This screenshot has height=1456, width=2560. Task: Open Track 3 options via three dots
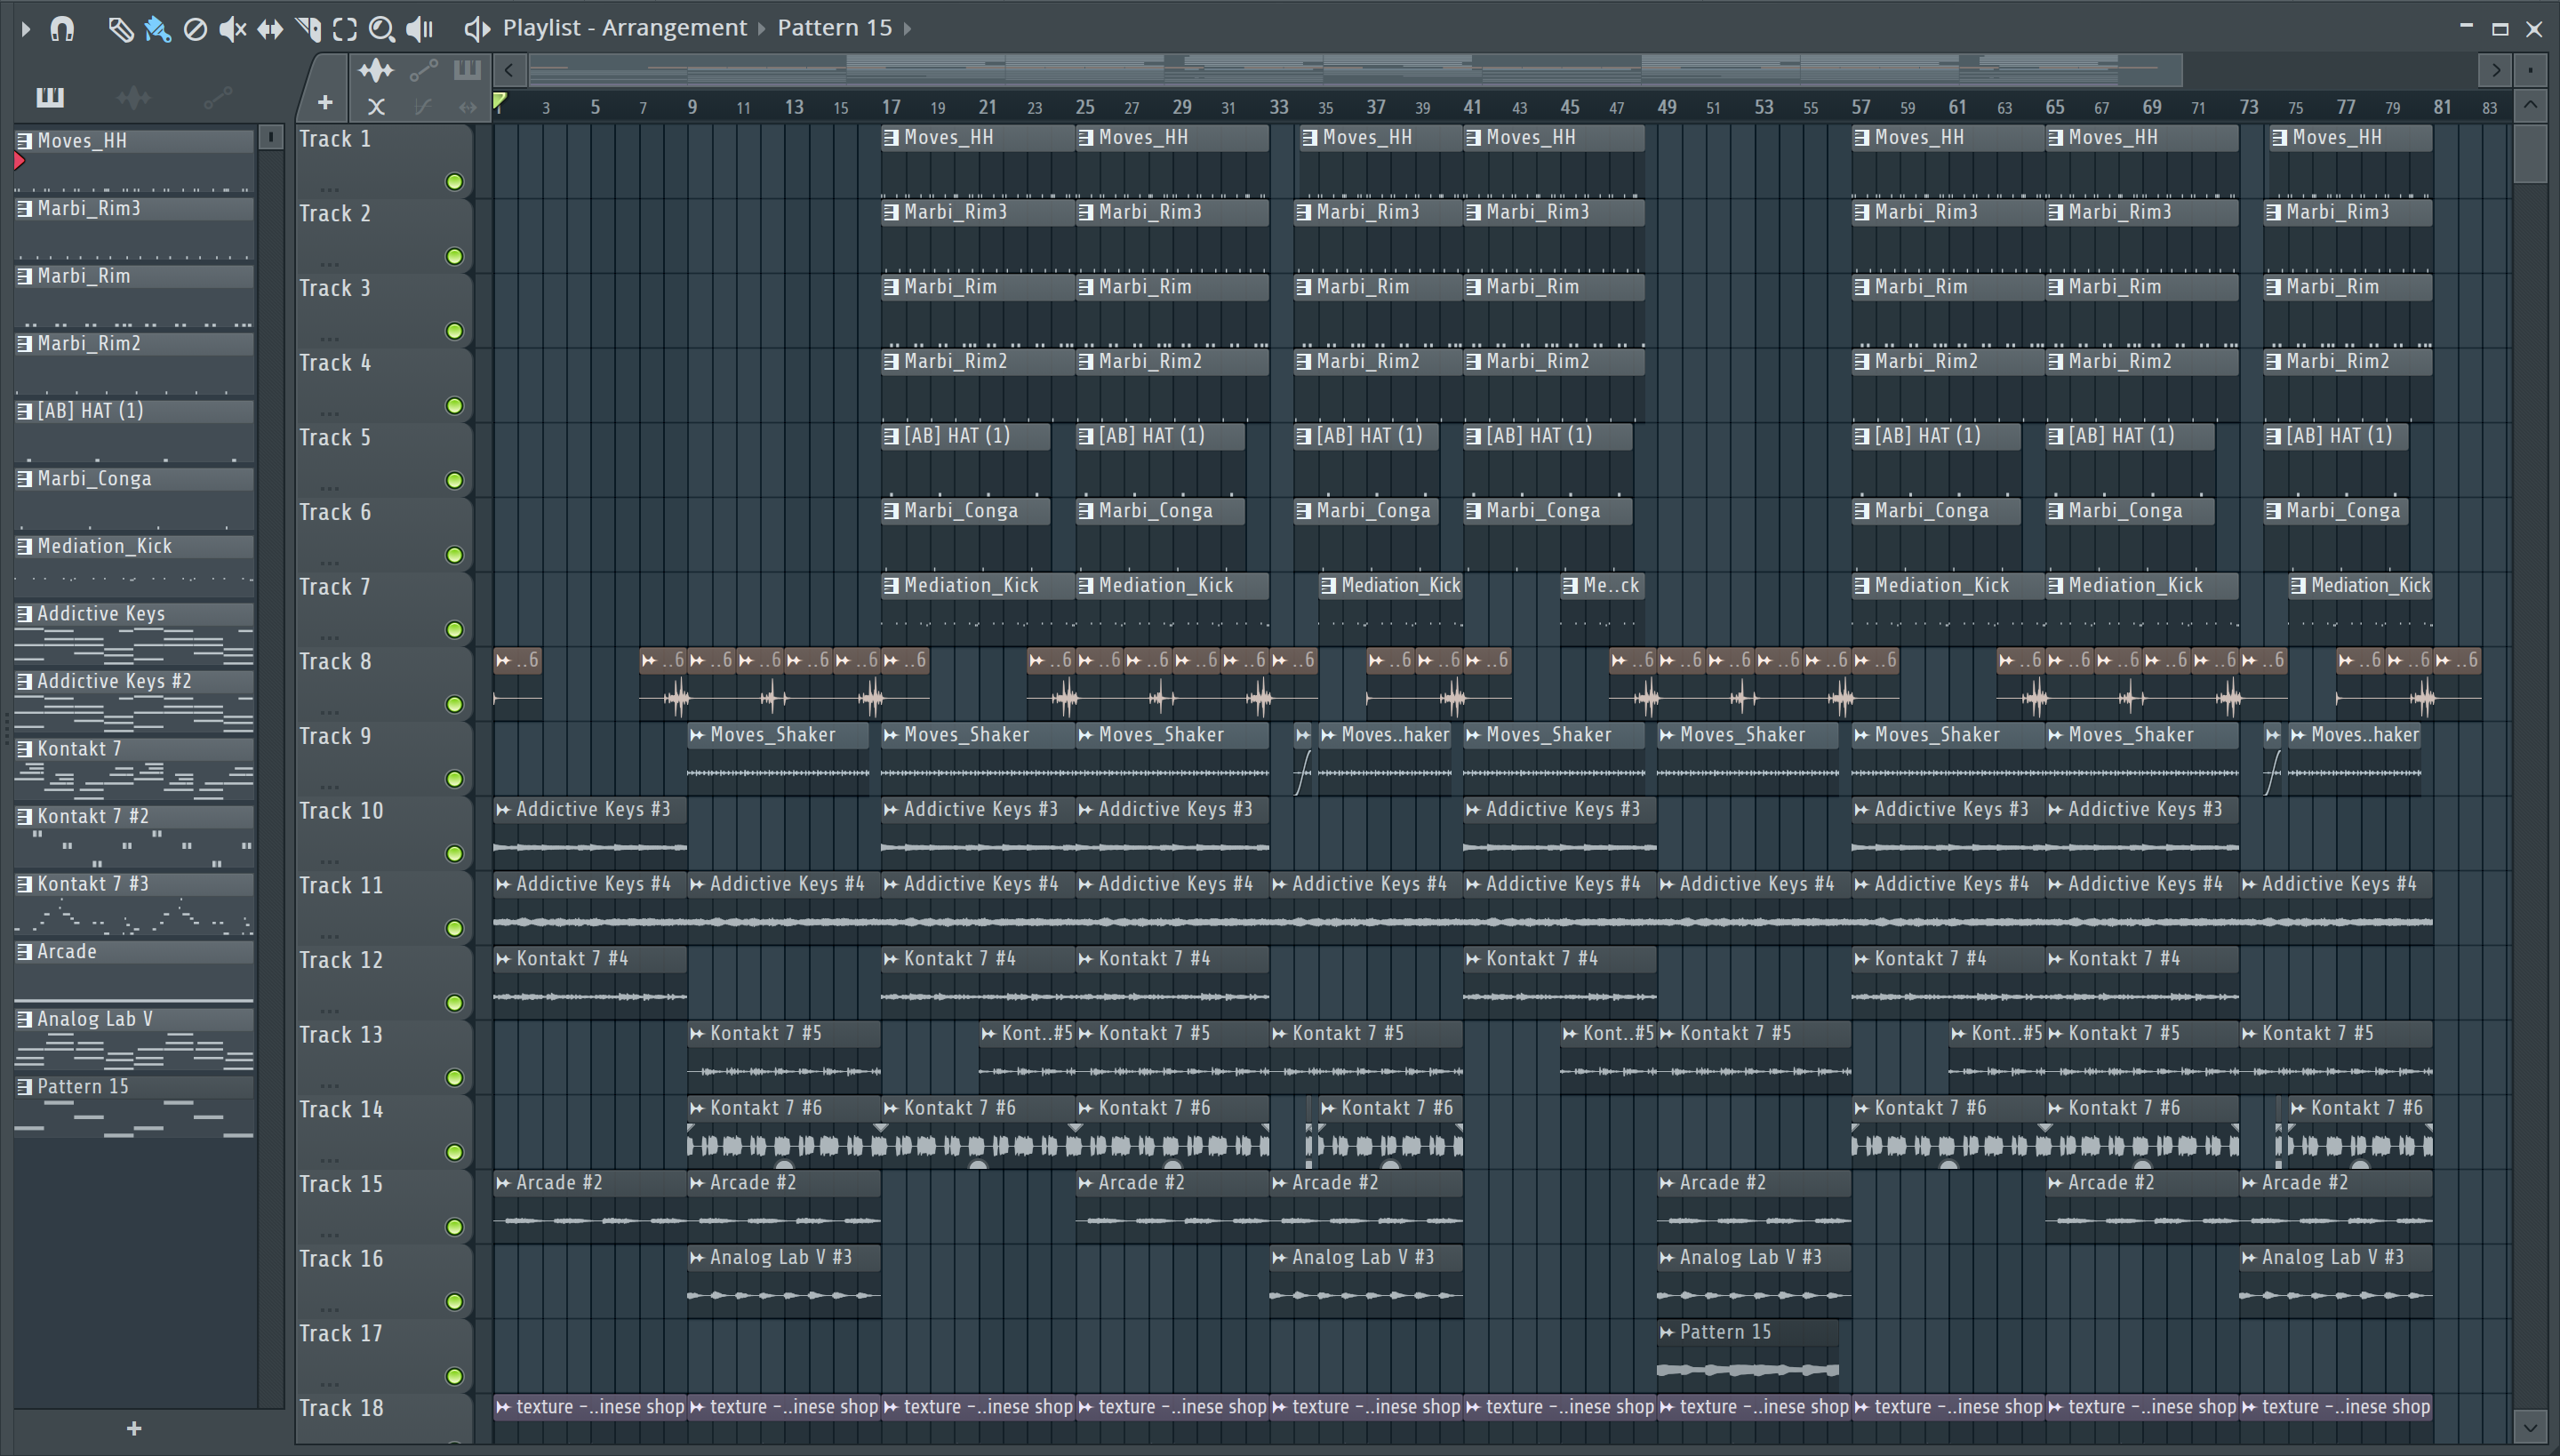330,339
